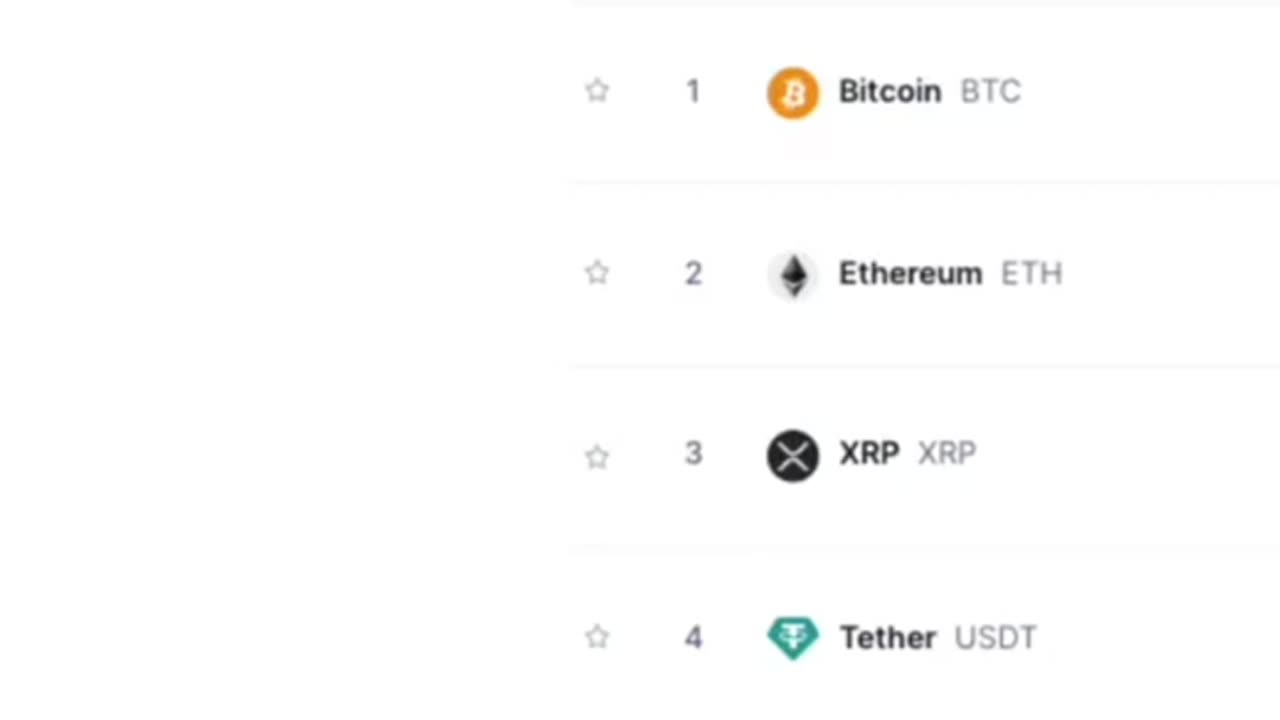Click rank number 1 in the list
The width and height of the screenshot is (1280, 720).
tap(693, 91)
